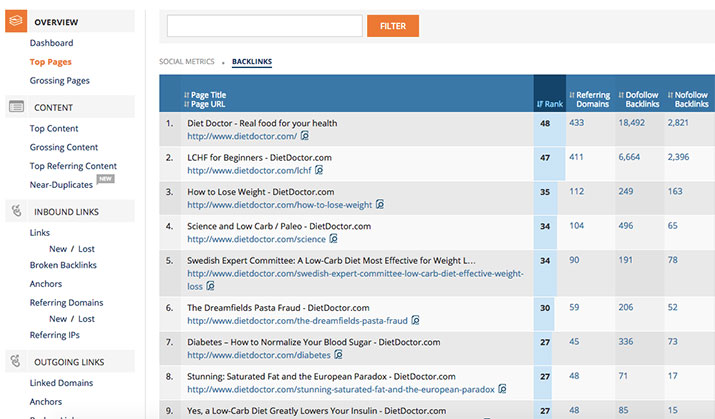
Task: Click dofollow backlinks value 496
Action: click(x=626, y=225)
